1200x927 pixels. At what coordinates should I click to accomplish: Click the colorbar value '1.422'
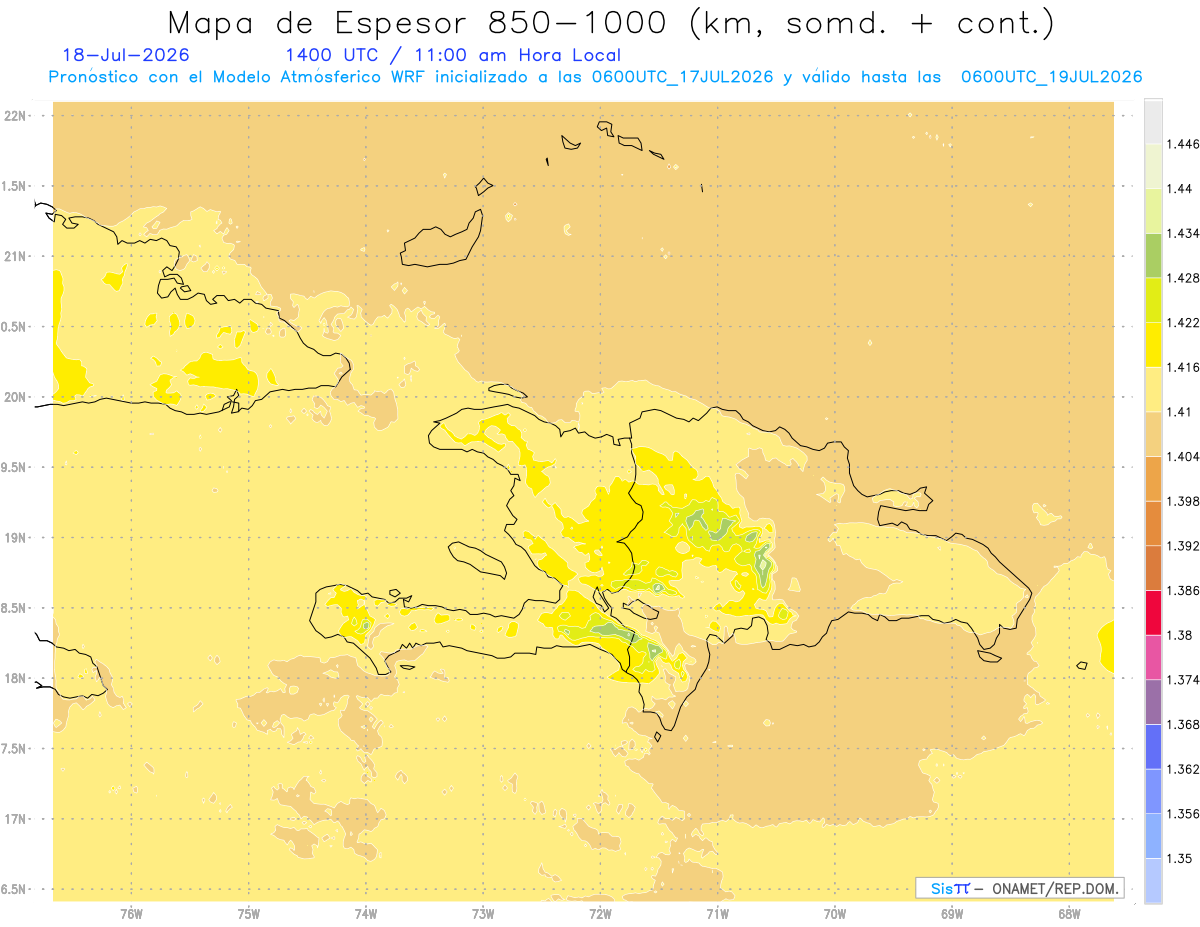click(x=1183, y=322)
